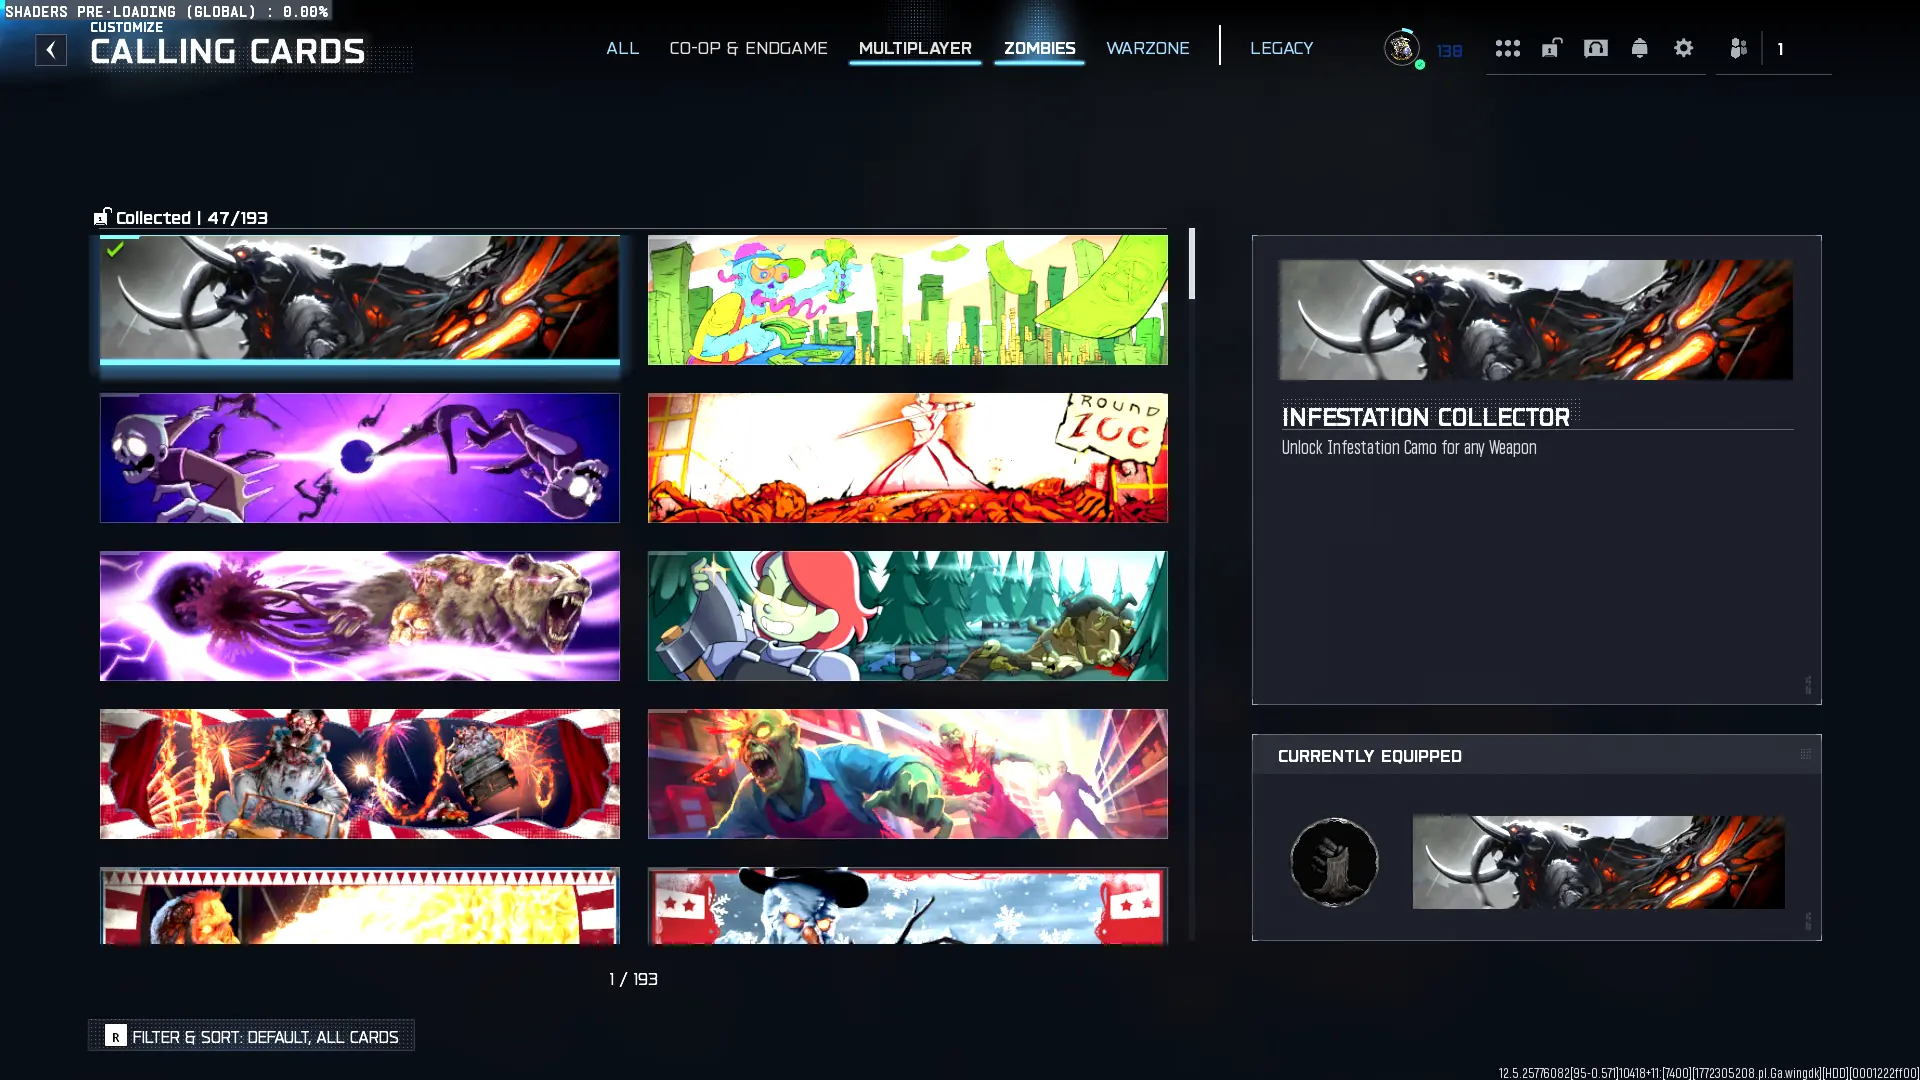Toggle the Multiplayer category filter

(915, 48)
